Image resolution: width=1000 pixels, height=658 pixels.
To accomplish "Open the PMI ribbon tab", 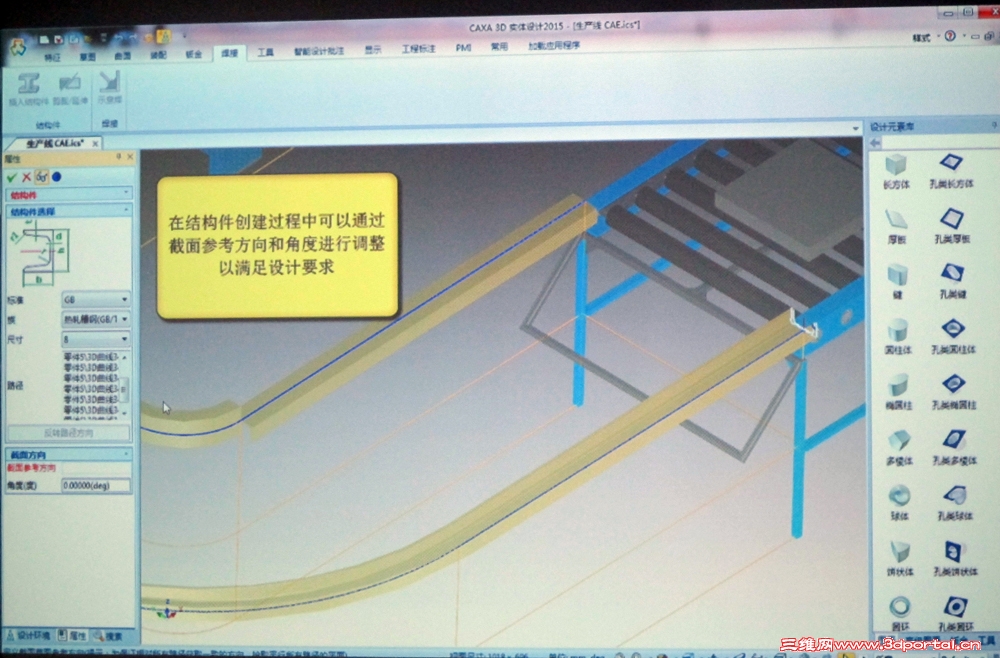I will coord(463,48).
